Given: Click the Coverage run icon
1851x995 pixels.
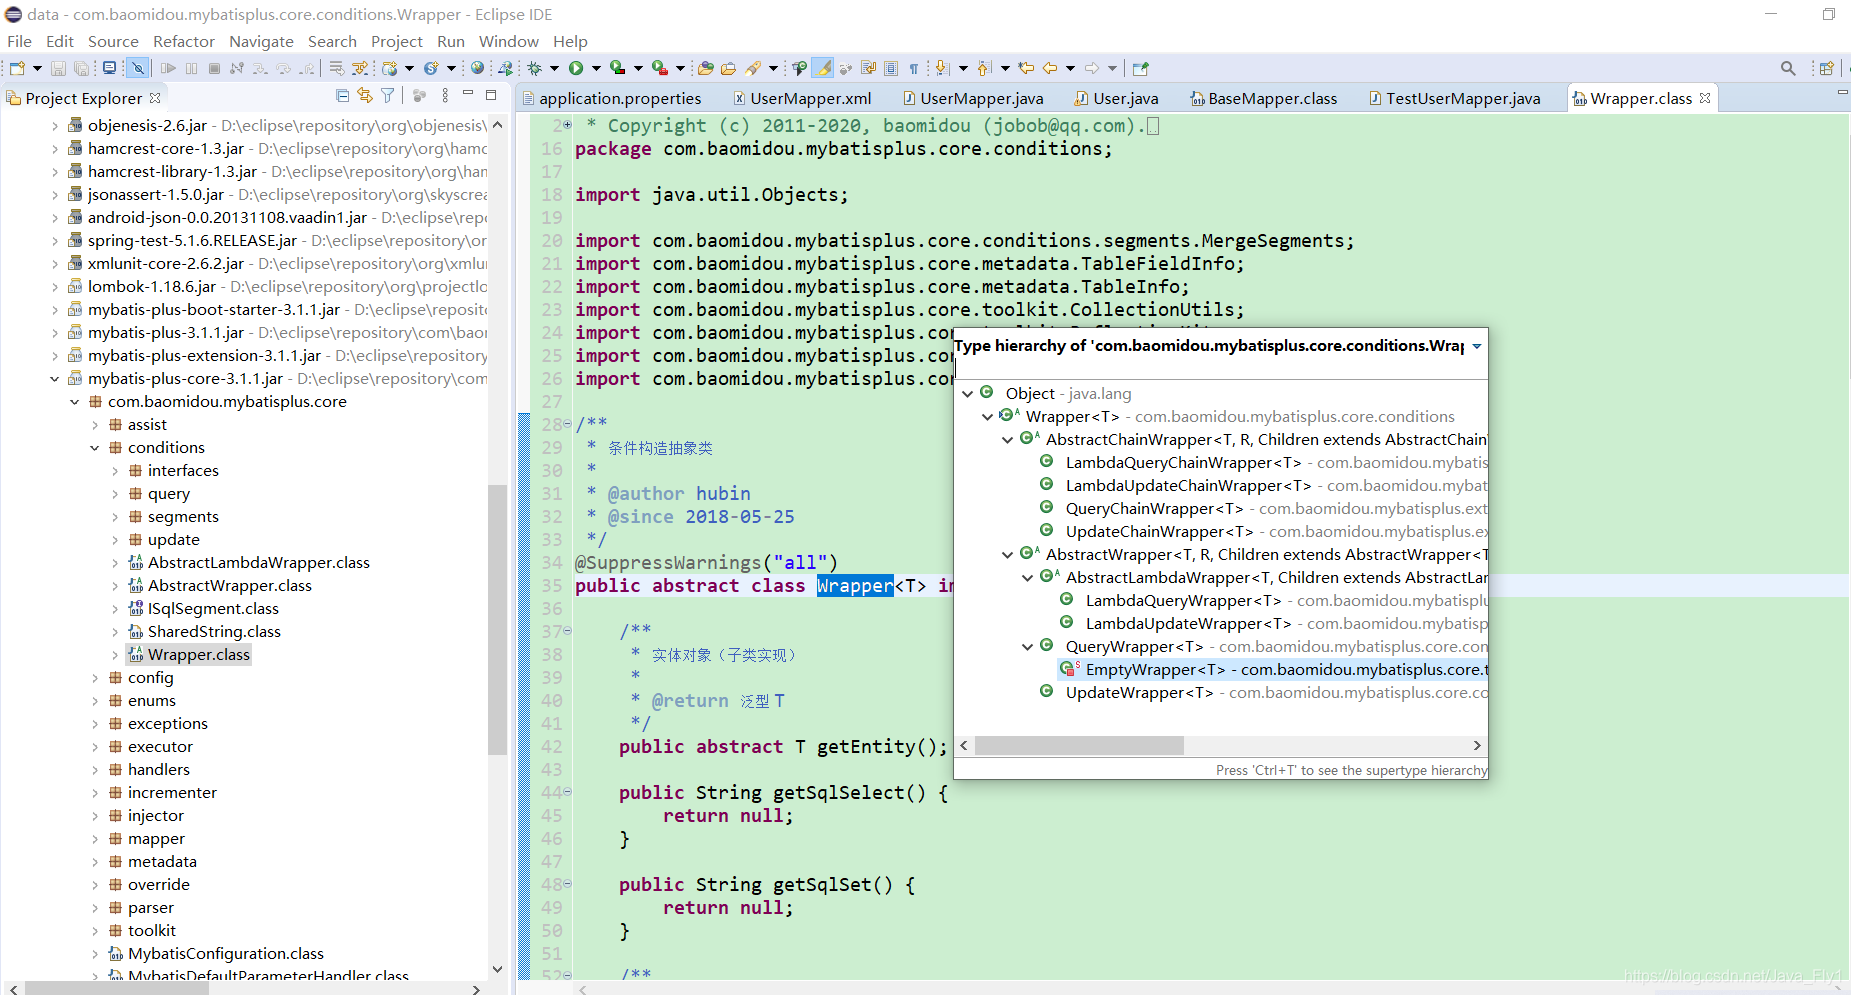Looking at the screenshot, I should pyautogui.click(x=617, y=68).
